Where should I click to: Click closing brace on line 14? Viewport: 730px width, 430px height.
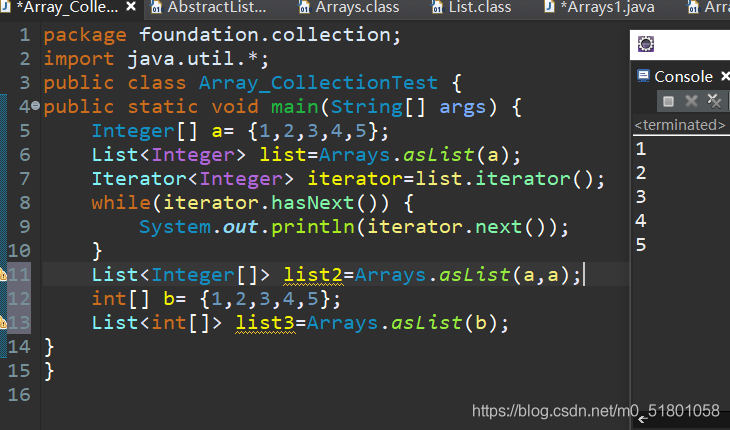[49, 347]
